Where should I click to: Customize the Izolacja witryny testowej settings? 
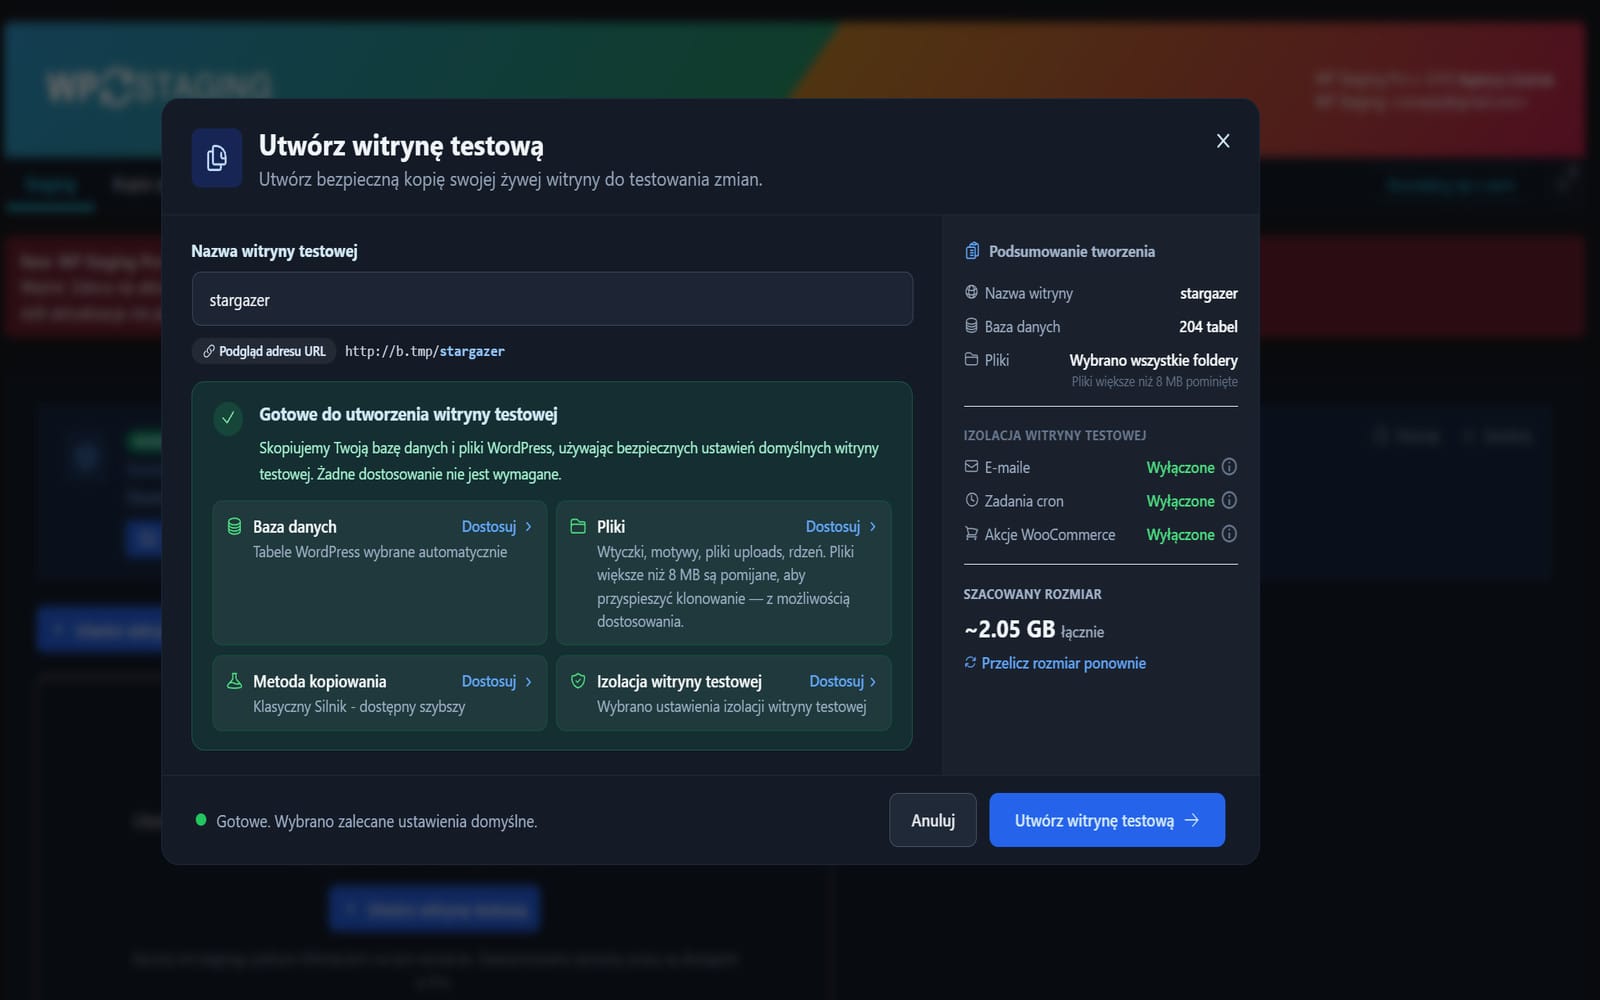[x=837, y=681]
